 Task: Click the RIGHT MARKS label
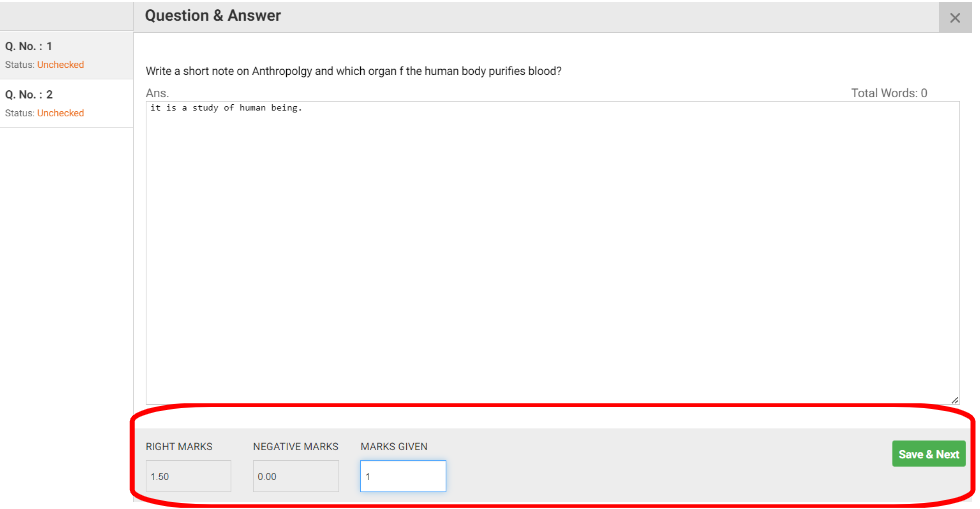179,447
